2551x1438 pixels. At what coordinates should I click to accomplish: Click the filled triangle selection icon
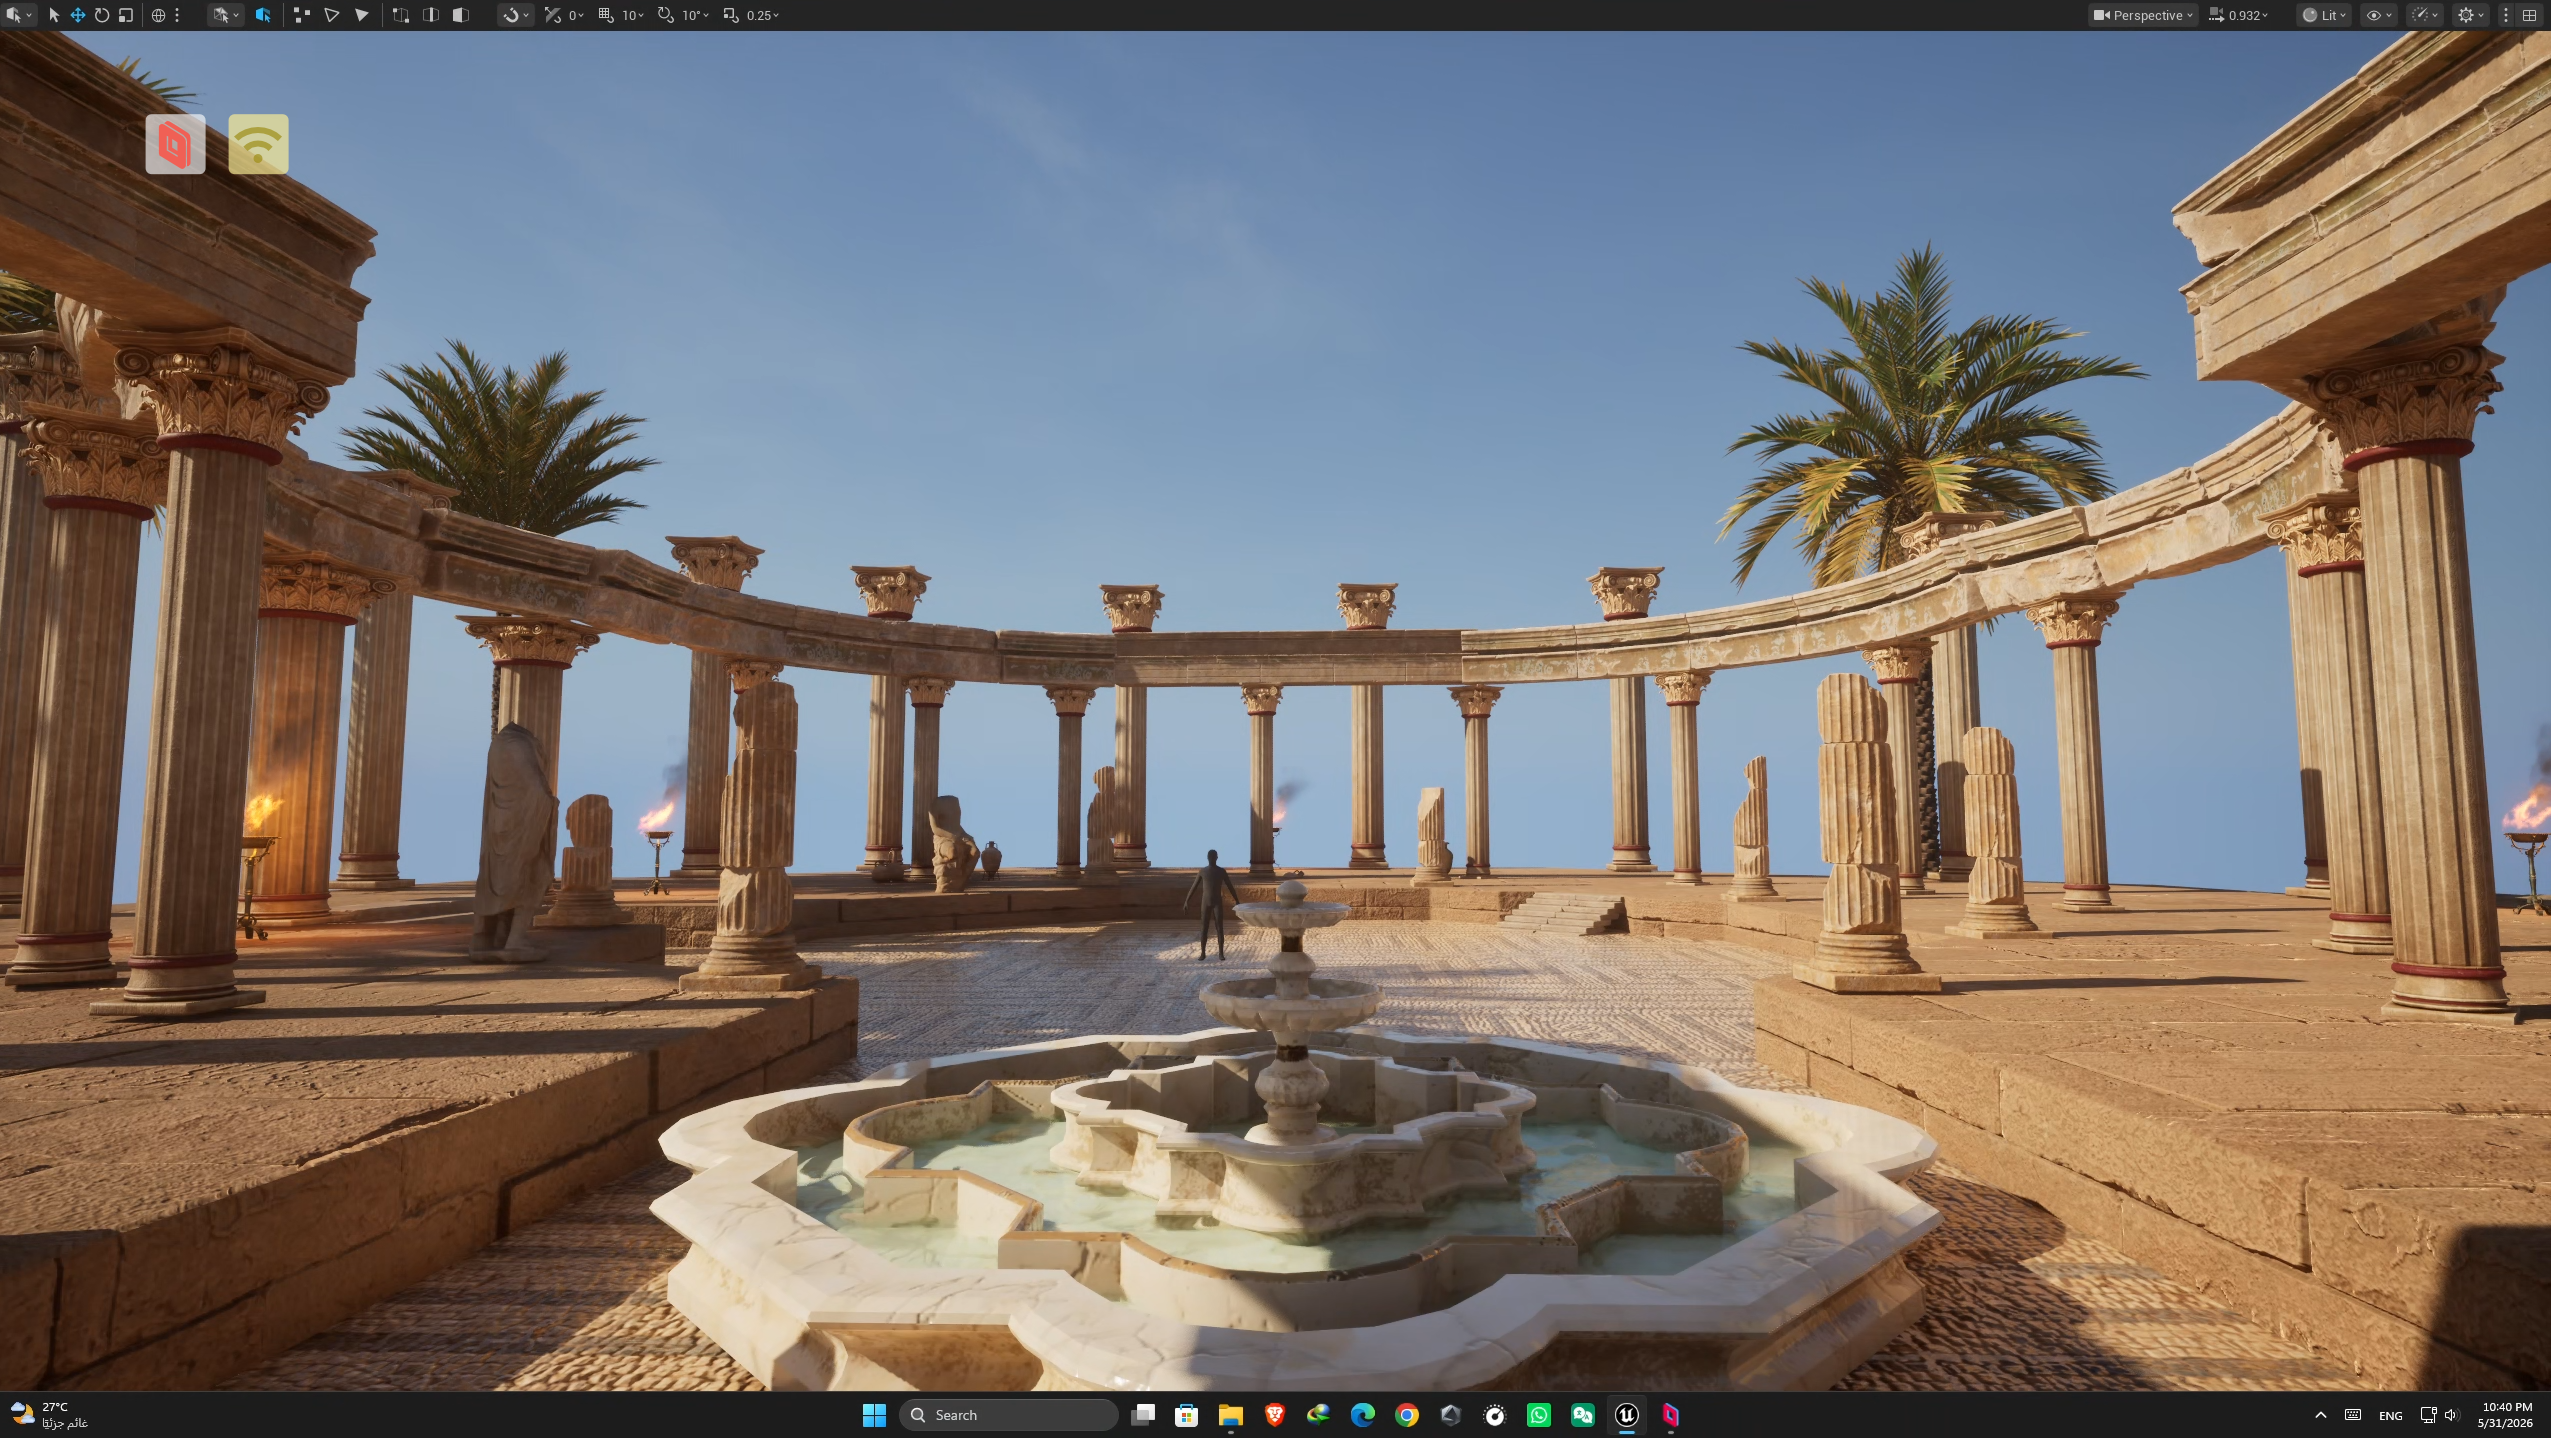coord(362,15)
